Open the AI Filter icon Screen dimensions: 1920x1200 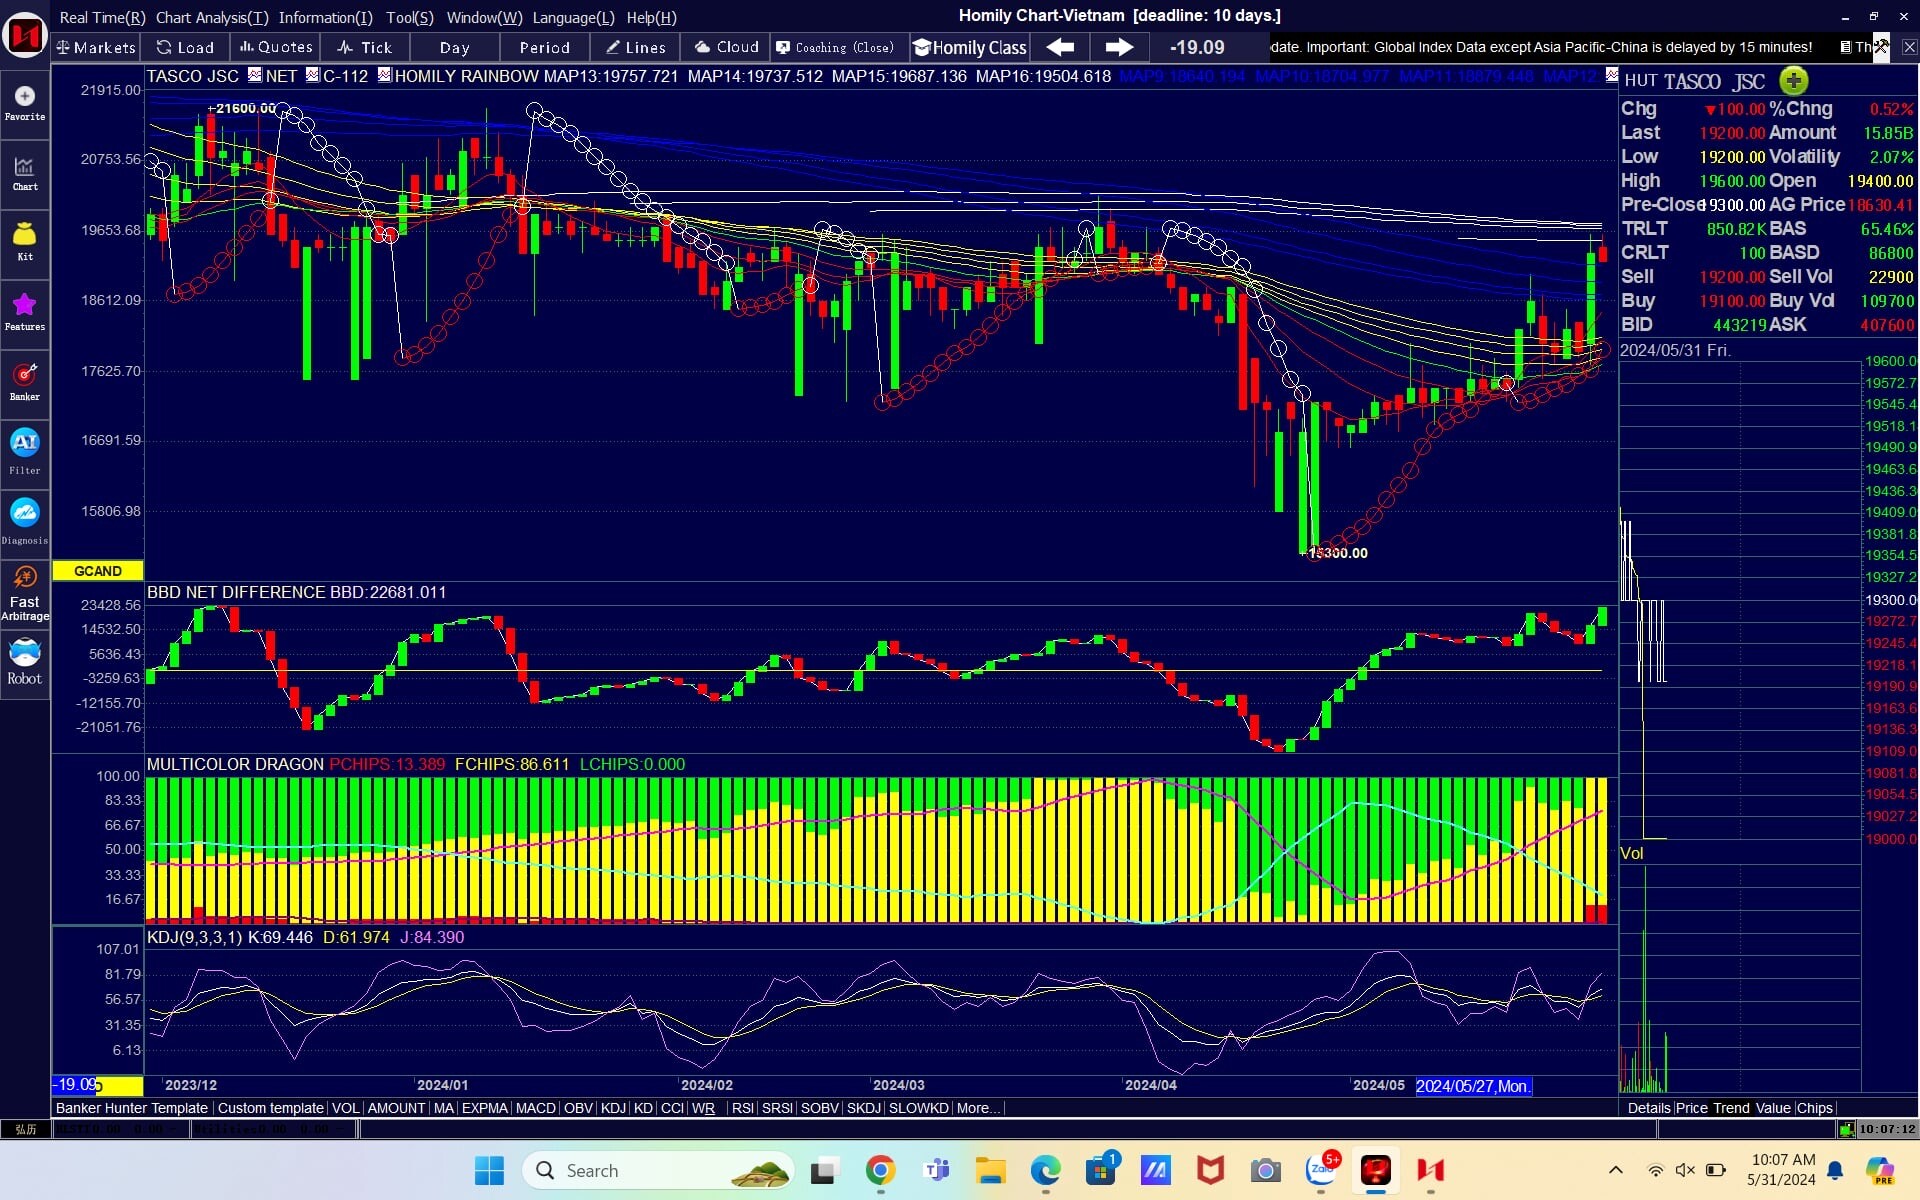coord(25,451)
